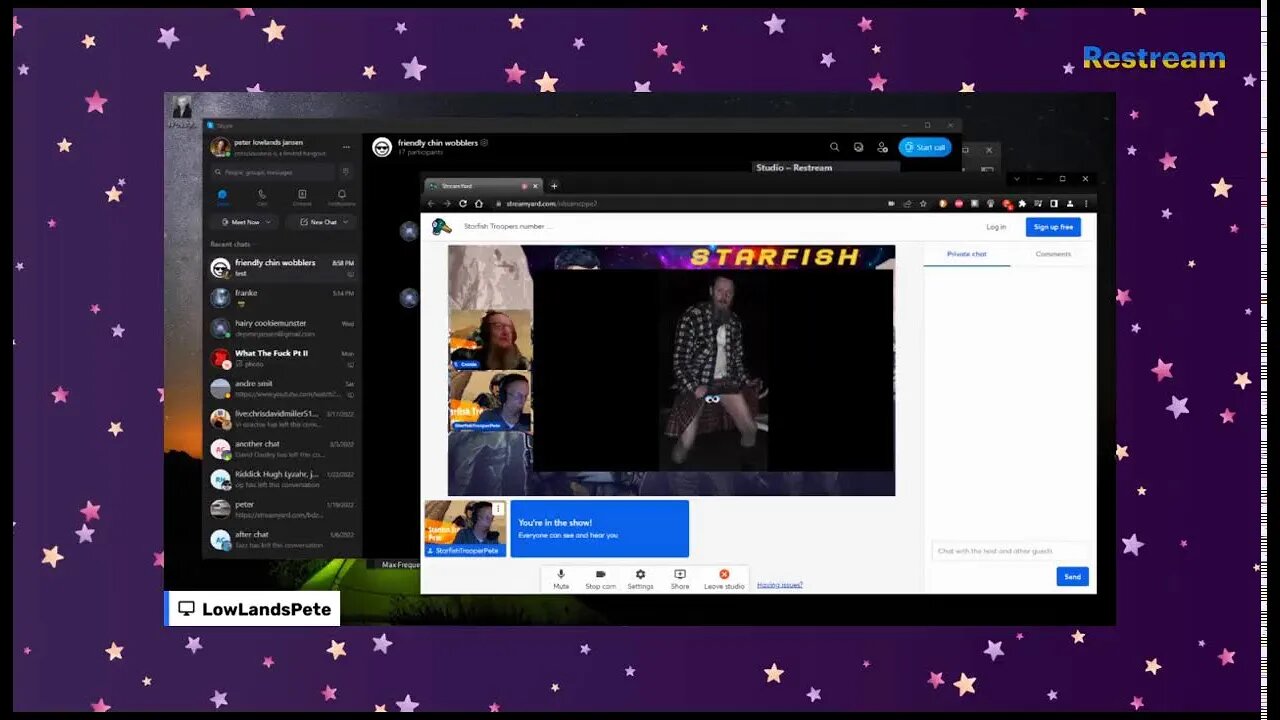Viewport: 1280px width, 720px height.
Task: Switch to Private chat tab
Action: pyautogui.click(x=966, y=254)
